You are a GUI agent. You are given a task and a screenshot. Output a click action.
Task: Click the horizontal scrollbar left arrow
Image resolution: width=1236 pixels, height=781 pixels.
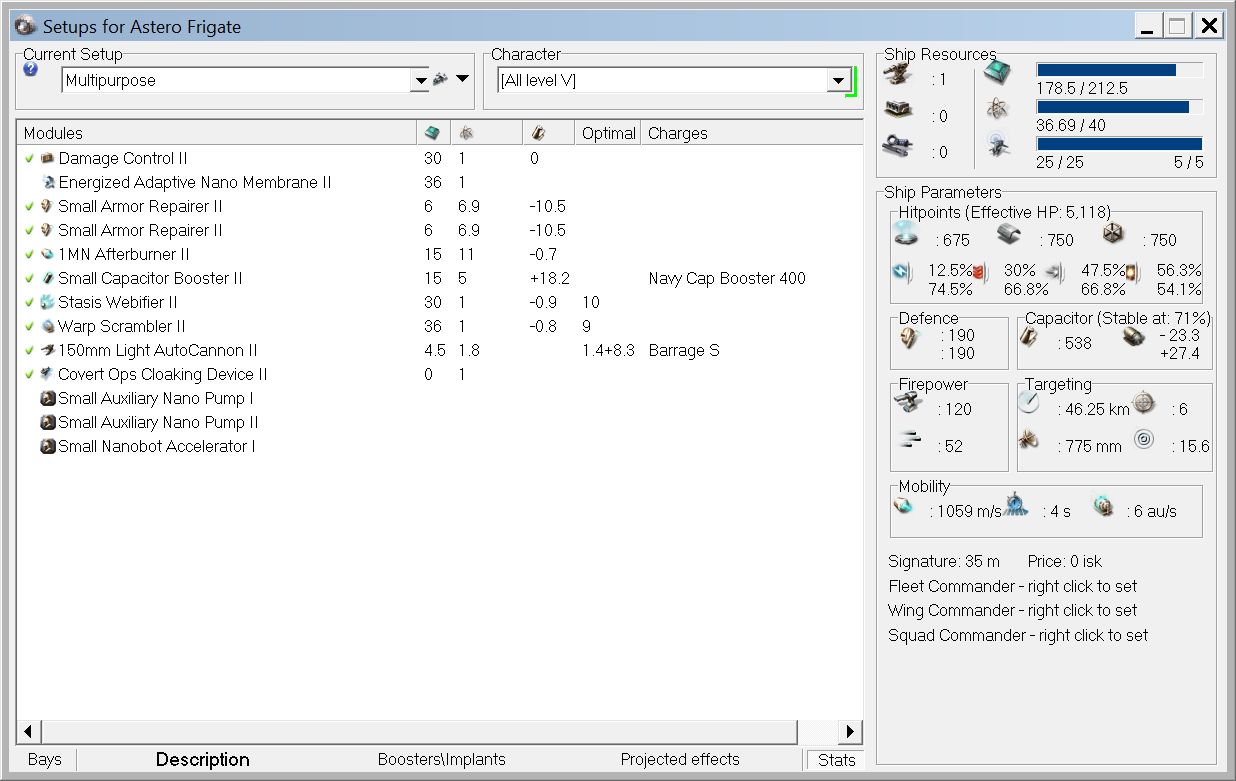coord(28,731)
